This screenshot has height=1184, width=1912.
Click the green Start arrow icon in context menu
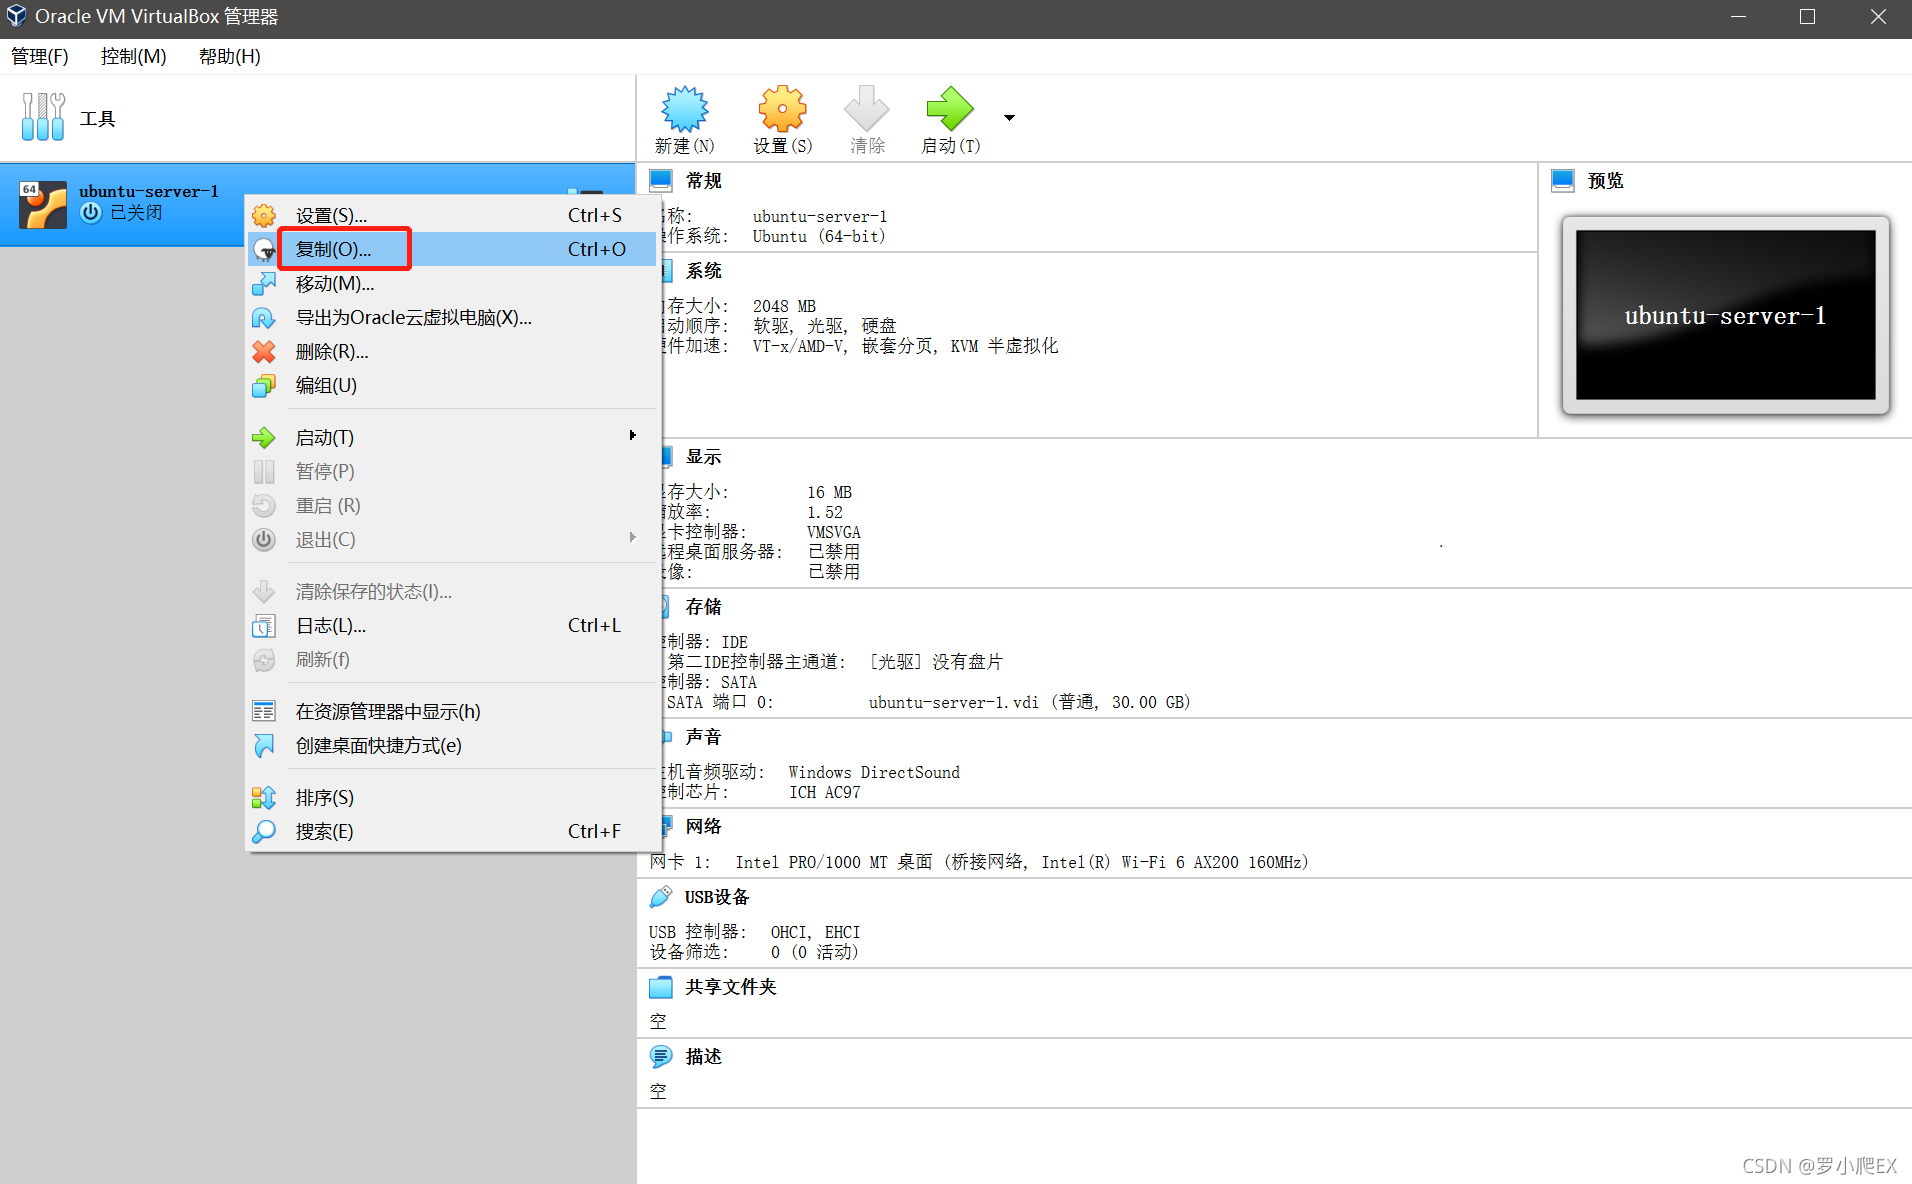click(264, 438)
